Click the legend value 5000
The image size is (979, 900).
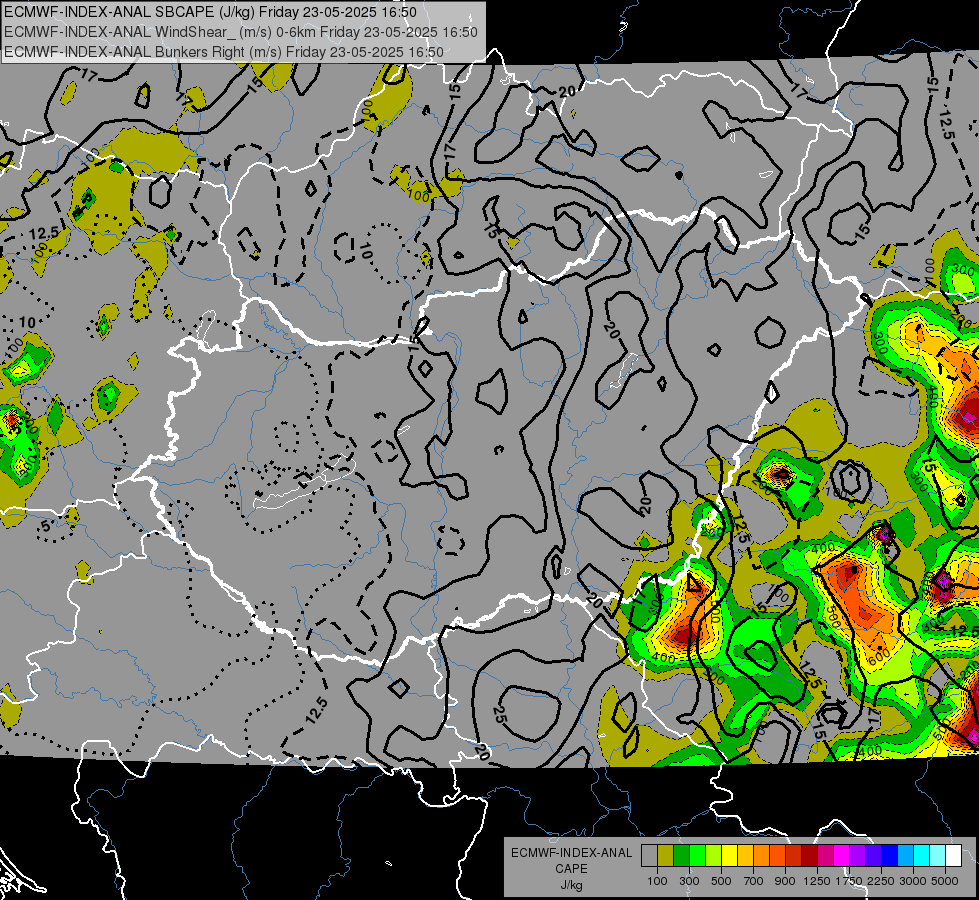click(x=945, y=881)
